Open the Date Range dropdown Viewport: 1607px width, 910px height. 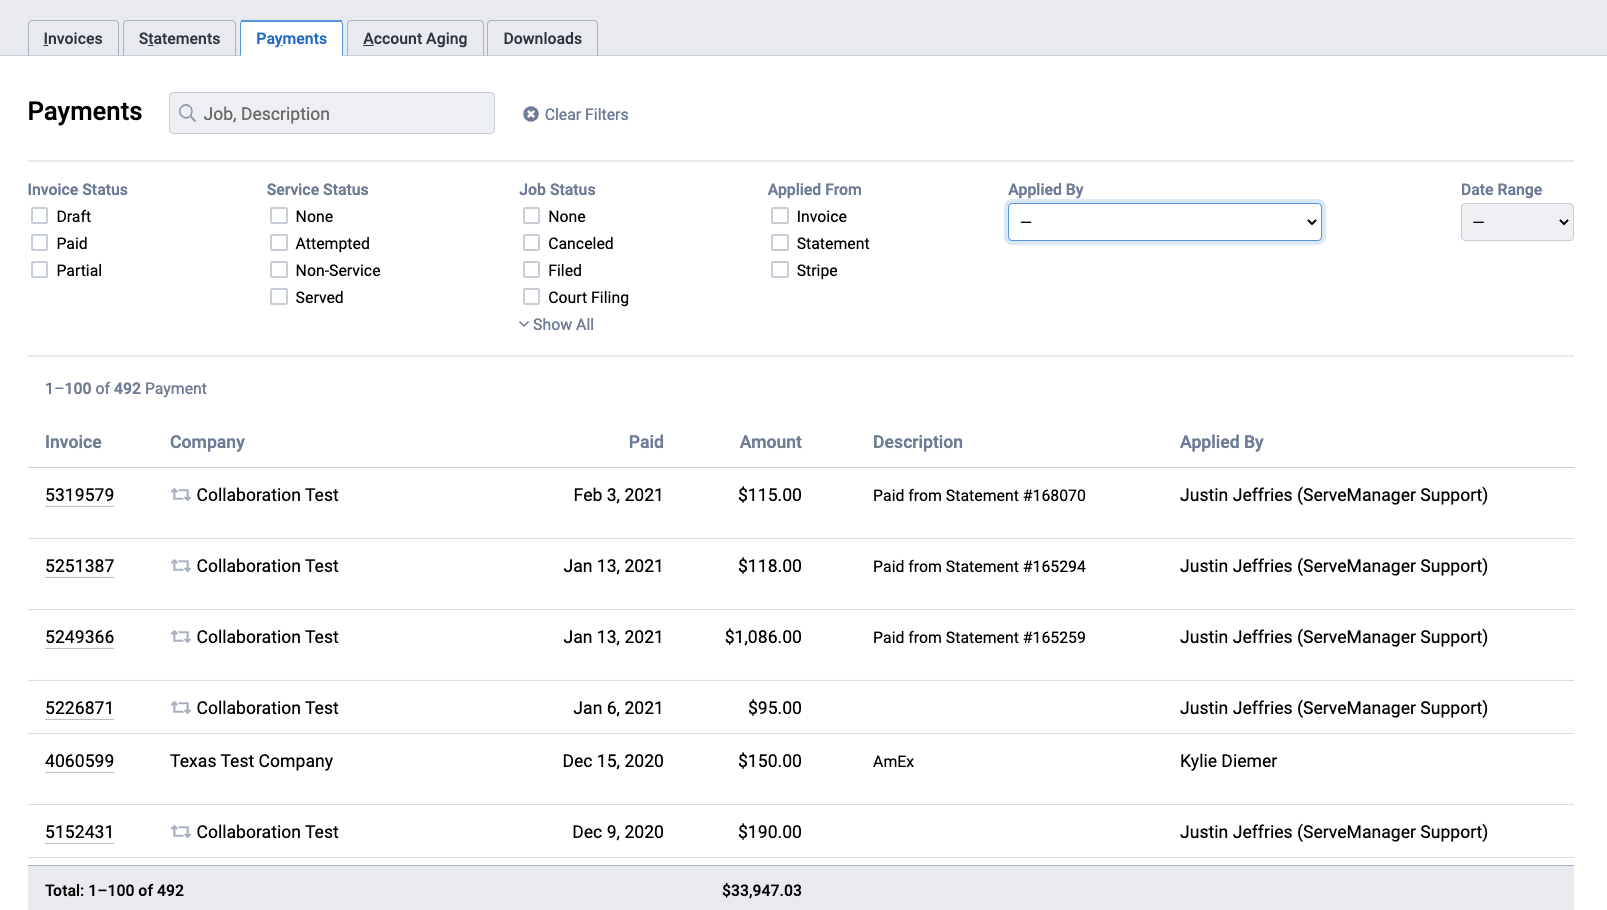pos(1516,222)
